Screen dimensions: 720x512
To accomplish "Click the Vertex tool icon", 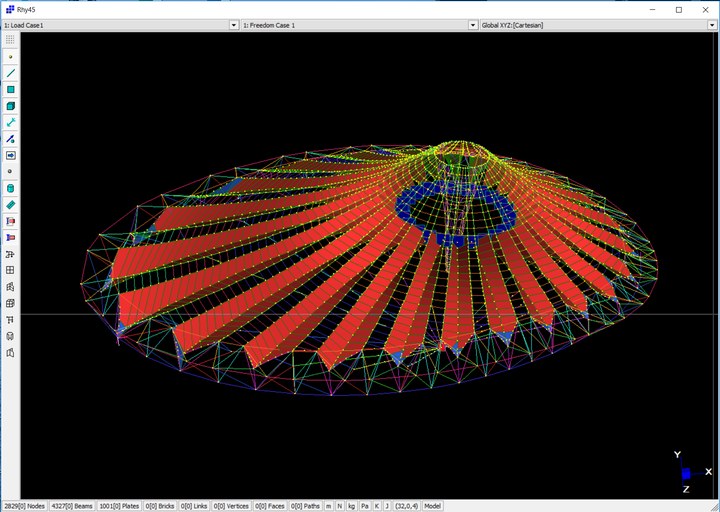I will click(10, 171).
